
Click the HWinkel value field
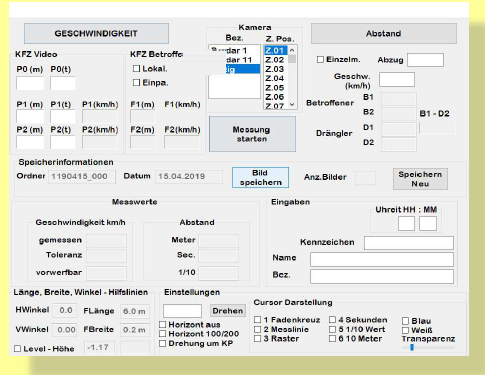65,310
